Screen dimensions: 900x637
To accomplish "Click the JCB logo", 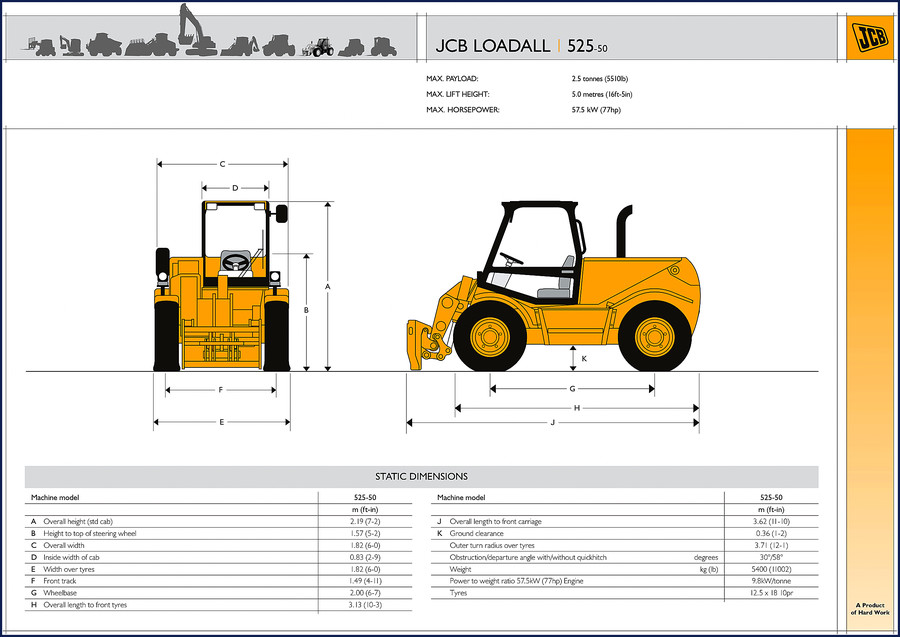I will 870,37.
